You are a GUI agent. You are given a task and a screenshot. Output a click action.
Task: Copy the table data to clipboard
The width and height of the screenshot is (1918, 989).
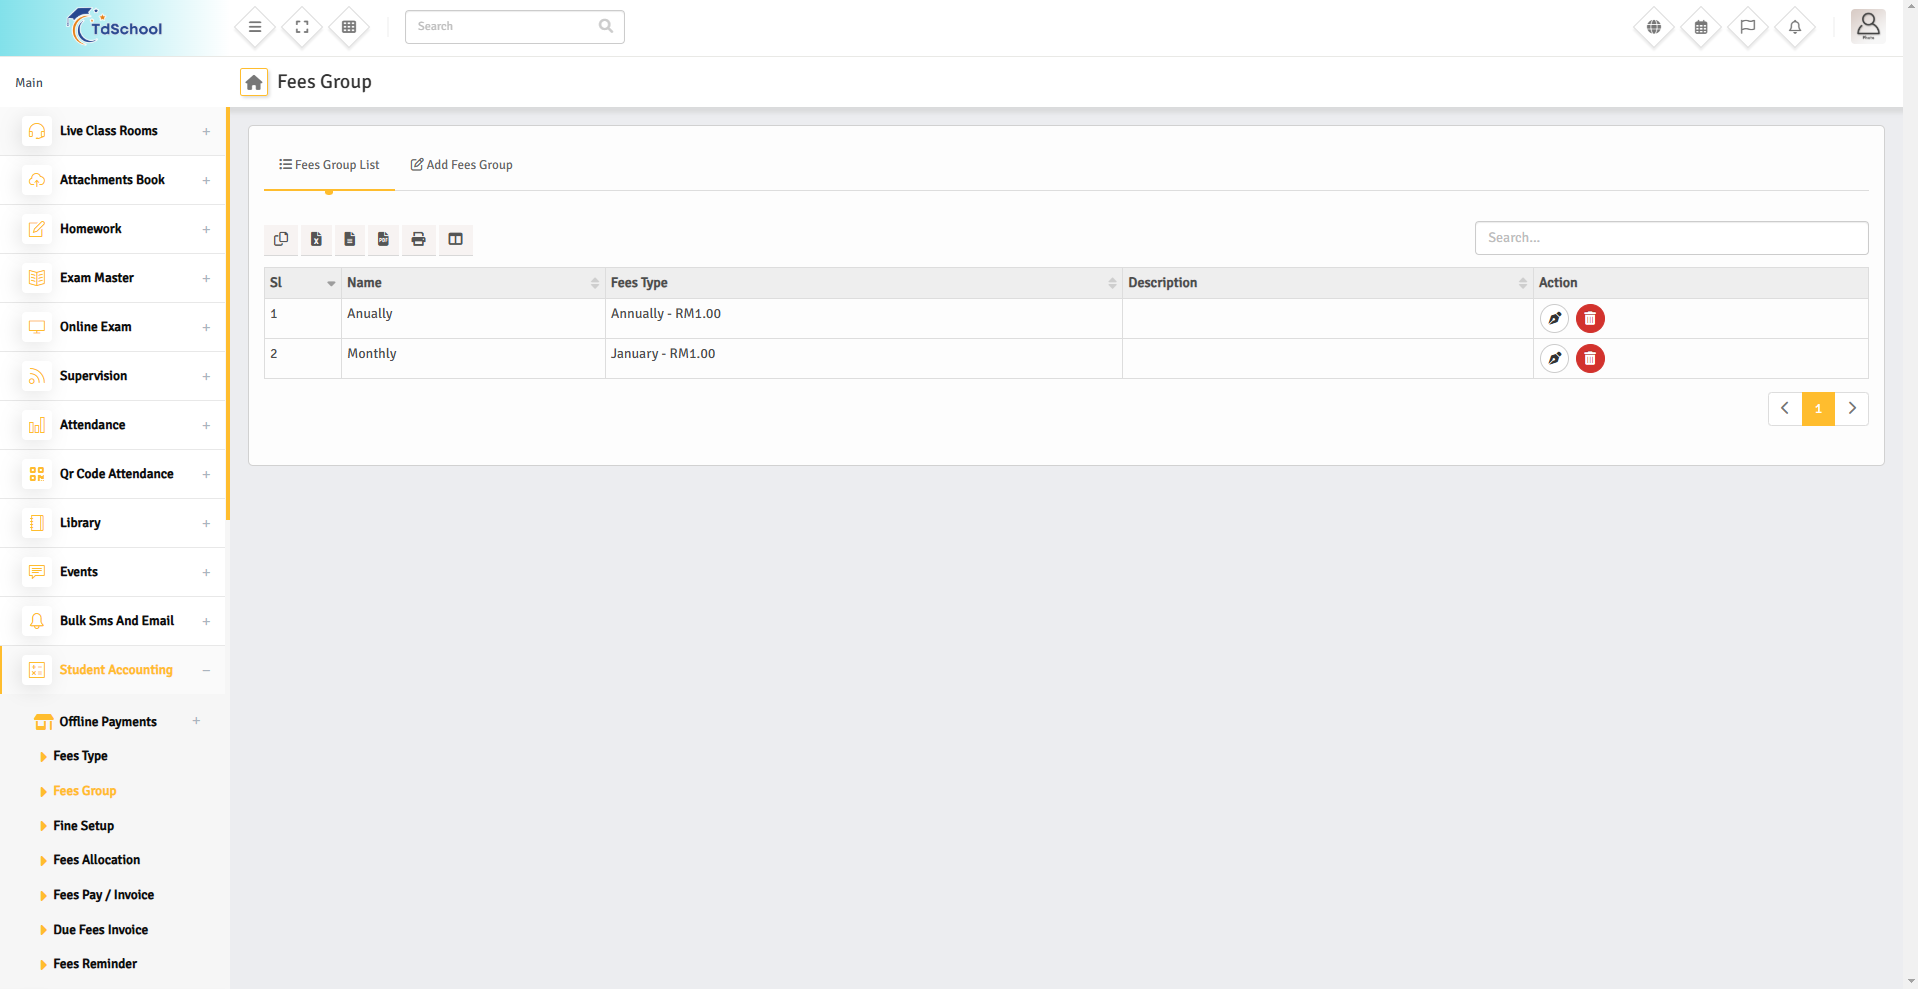[281, 239]
